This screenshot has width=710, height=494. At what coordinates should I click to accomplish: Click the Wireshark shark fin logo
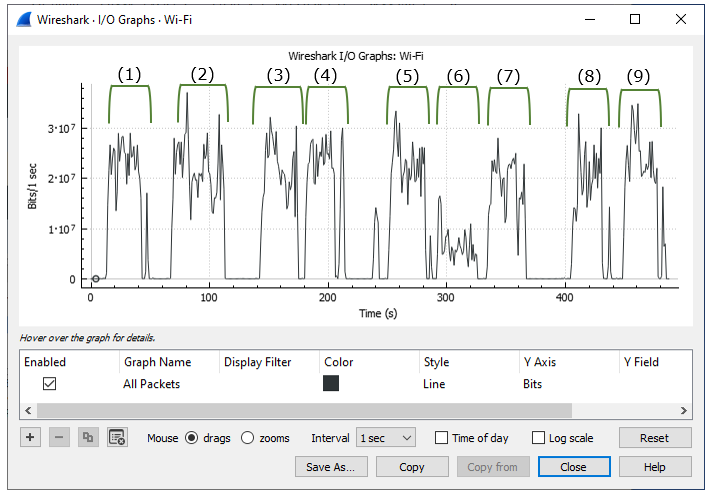click(x=24, y=20)
